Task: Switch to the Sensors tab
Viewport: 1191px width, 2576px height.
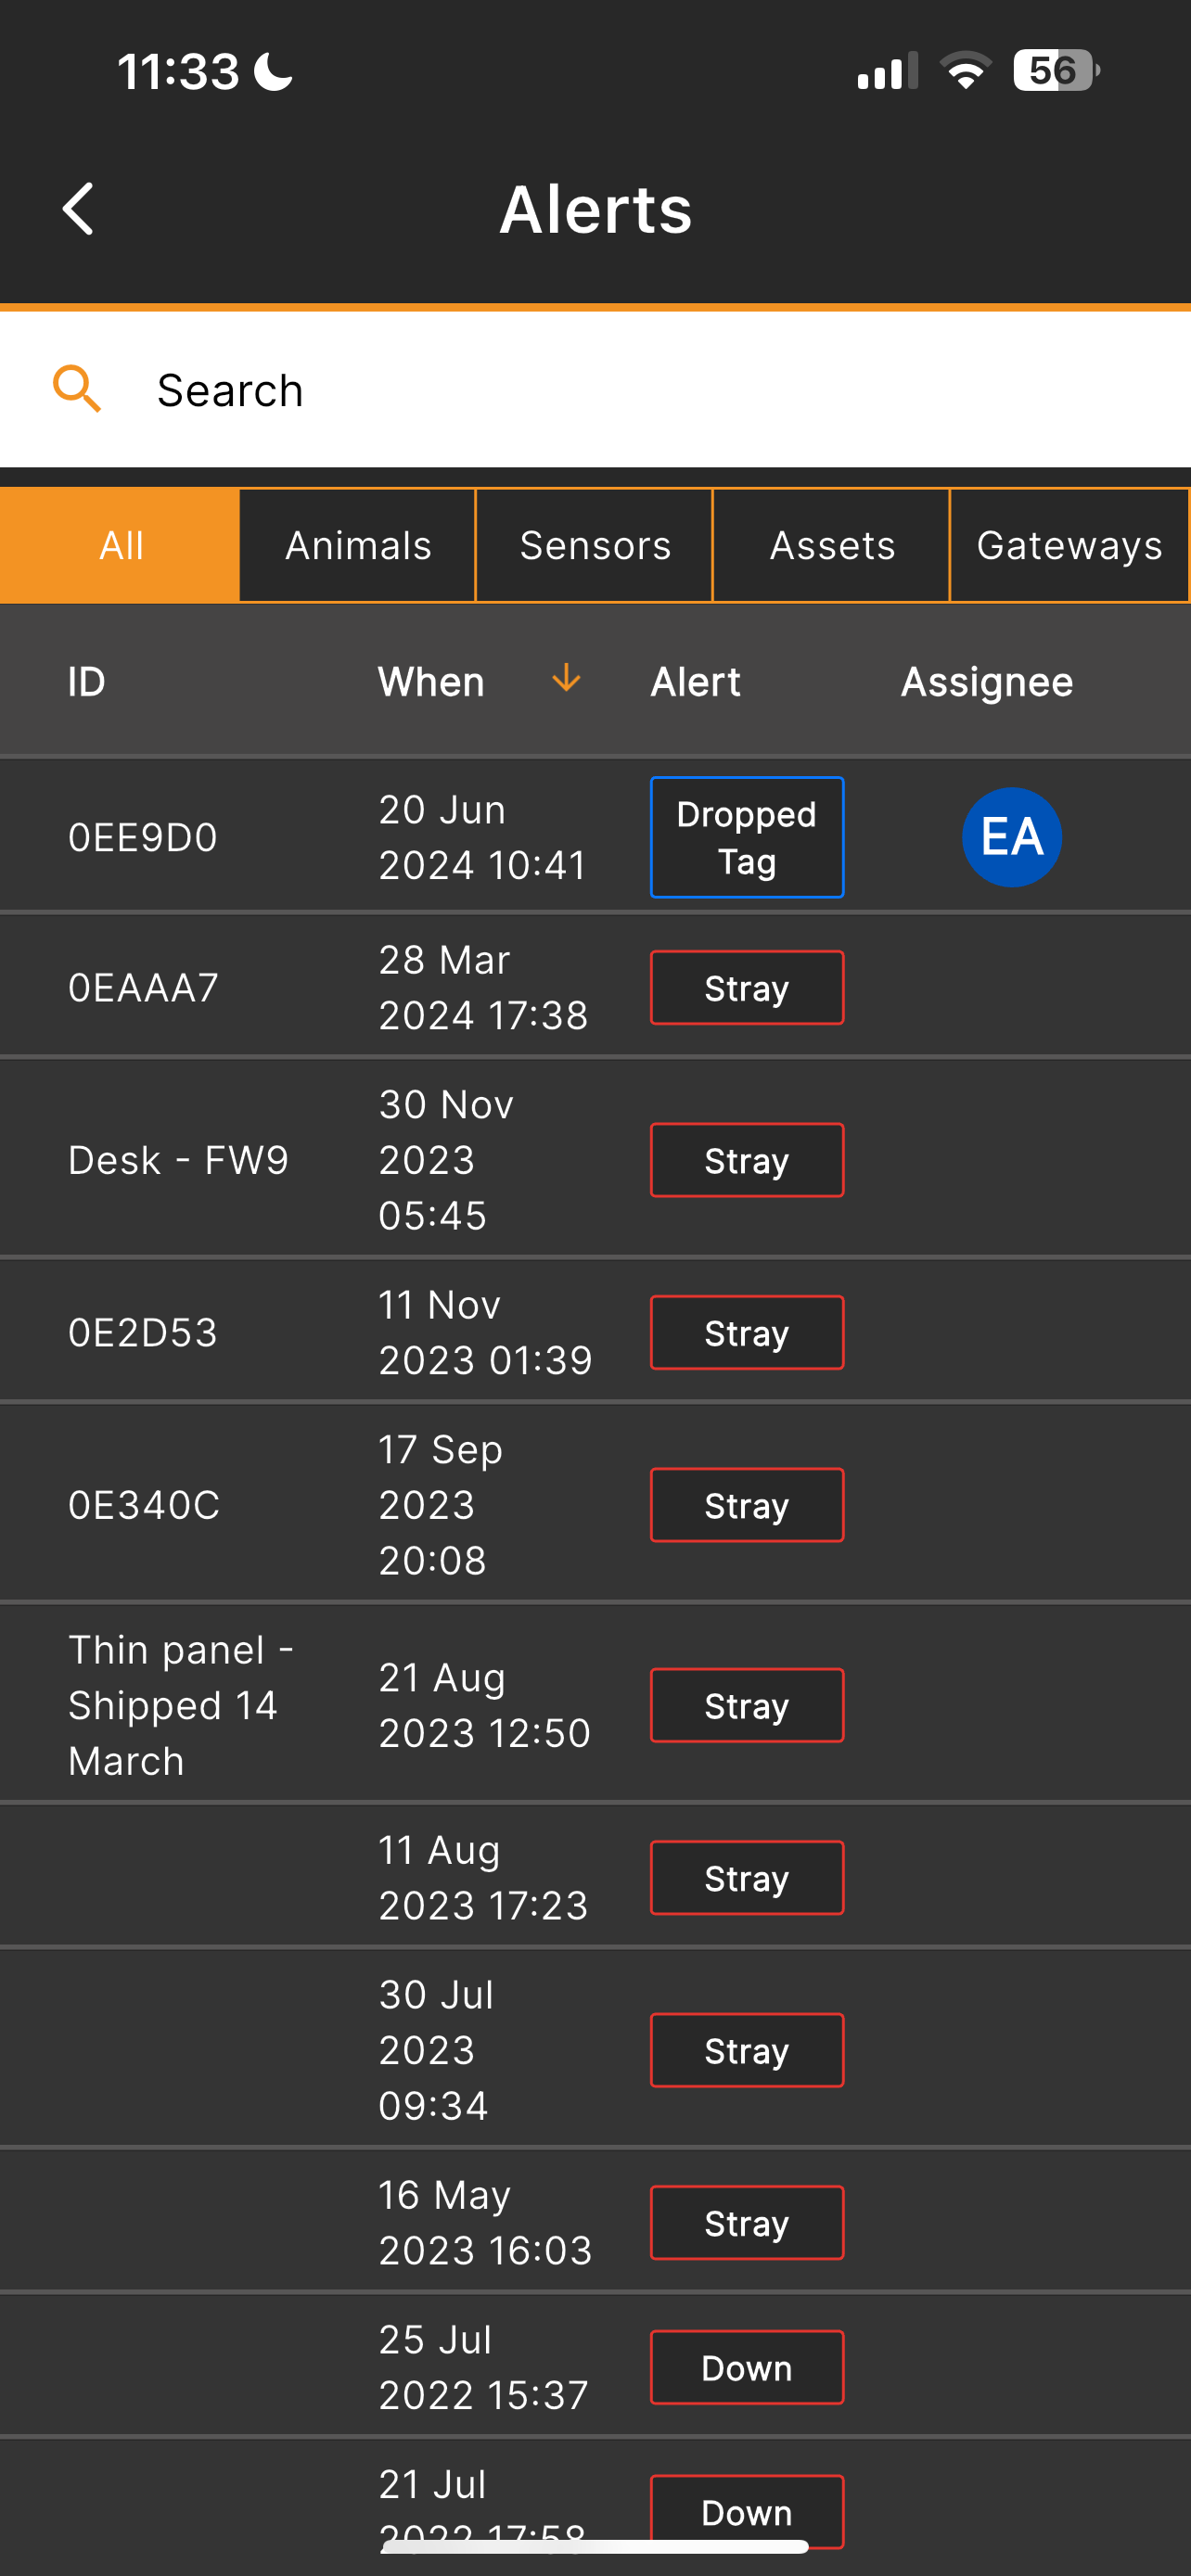Action: [595, 546]
